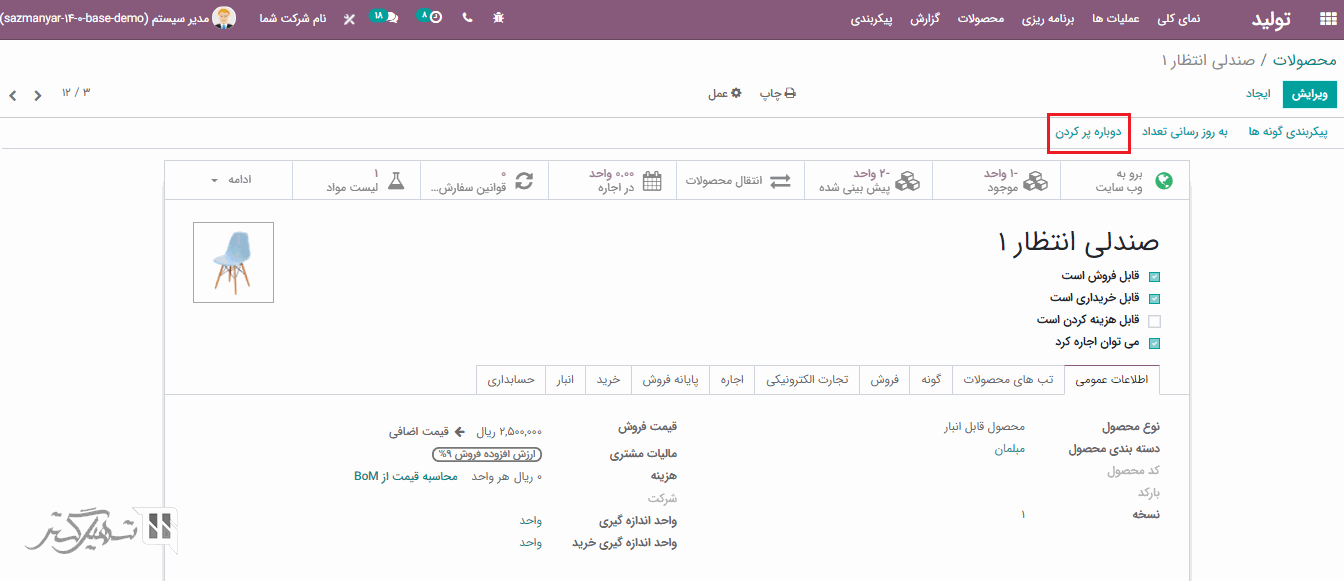Open company switcher 'نام شرکت شما'
1344x581 pixels.
pyautogui.click(x=292, y=19)
